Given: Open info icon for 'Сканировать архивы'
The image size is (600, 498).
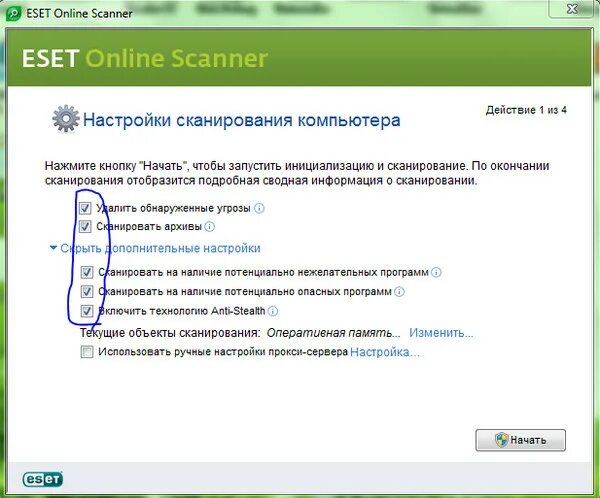Looking at the screenshot, I should pyautogui.click(x=210, y=227).
